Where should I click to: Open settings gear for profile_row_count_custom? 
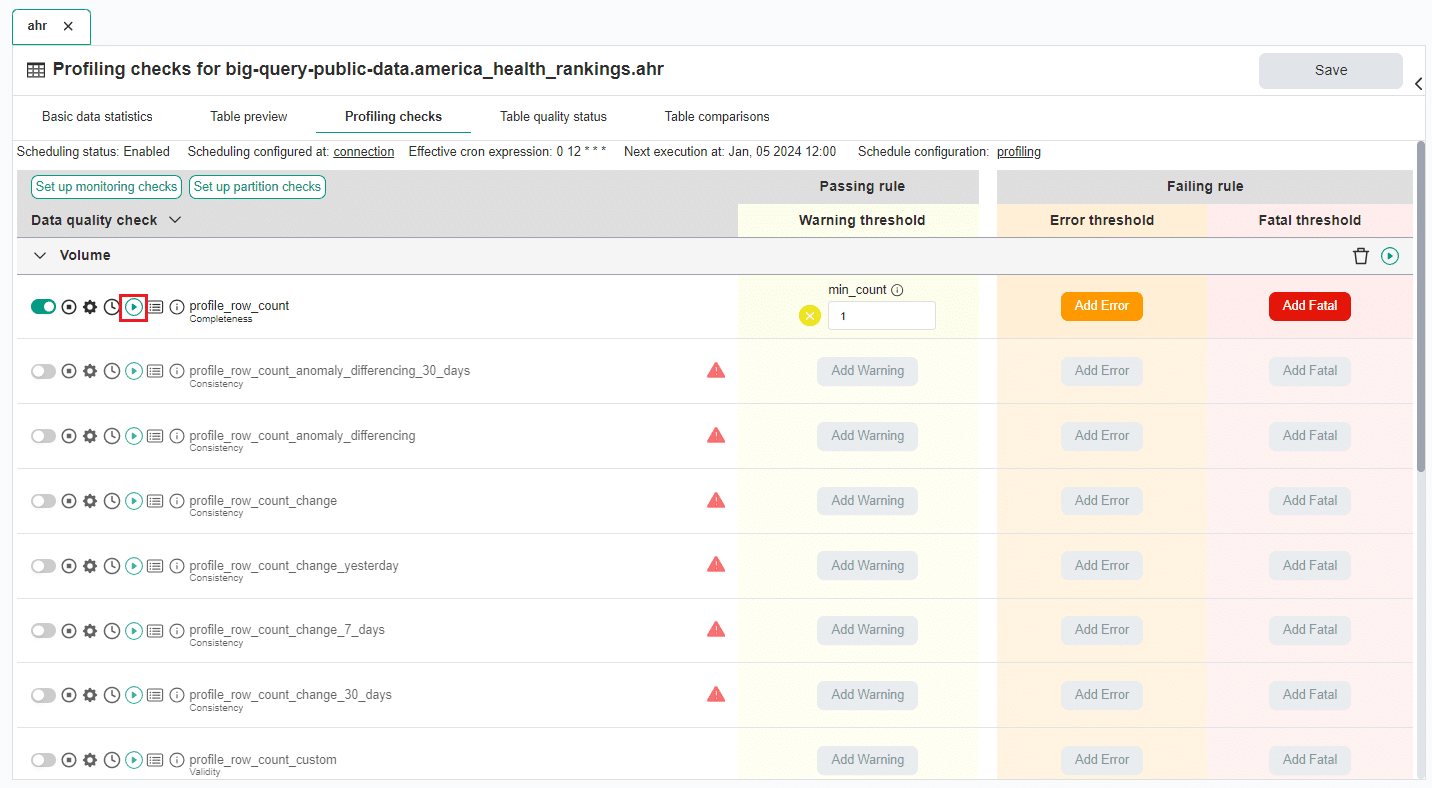coord(89,759)
